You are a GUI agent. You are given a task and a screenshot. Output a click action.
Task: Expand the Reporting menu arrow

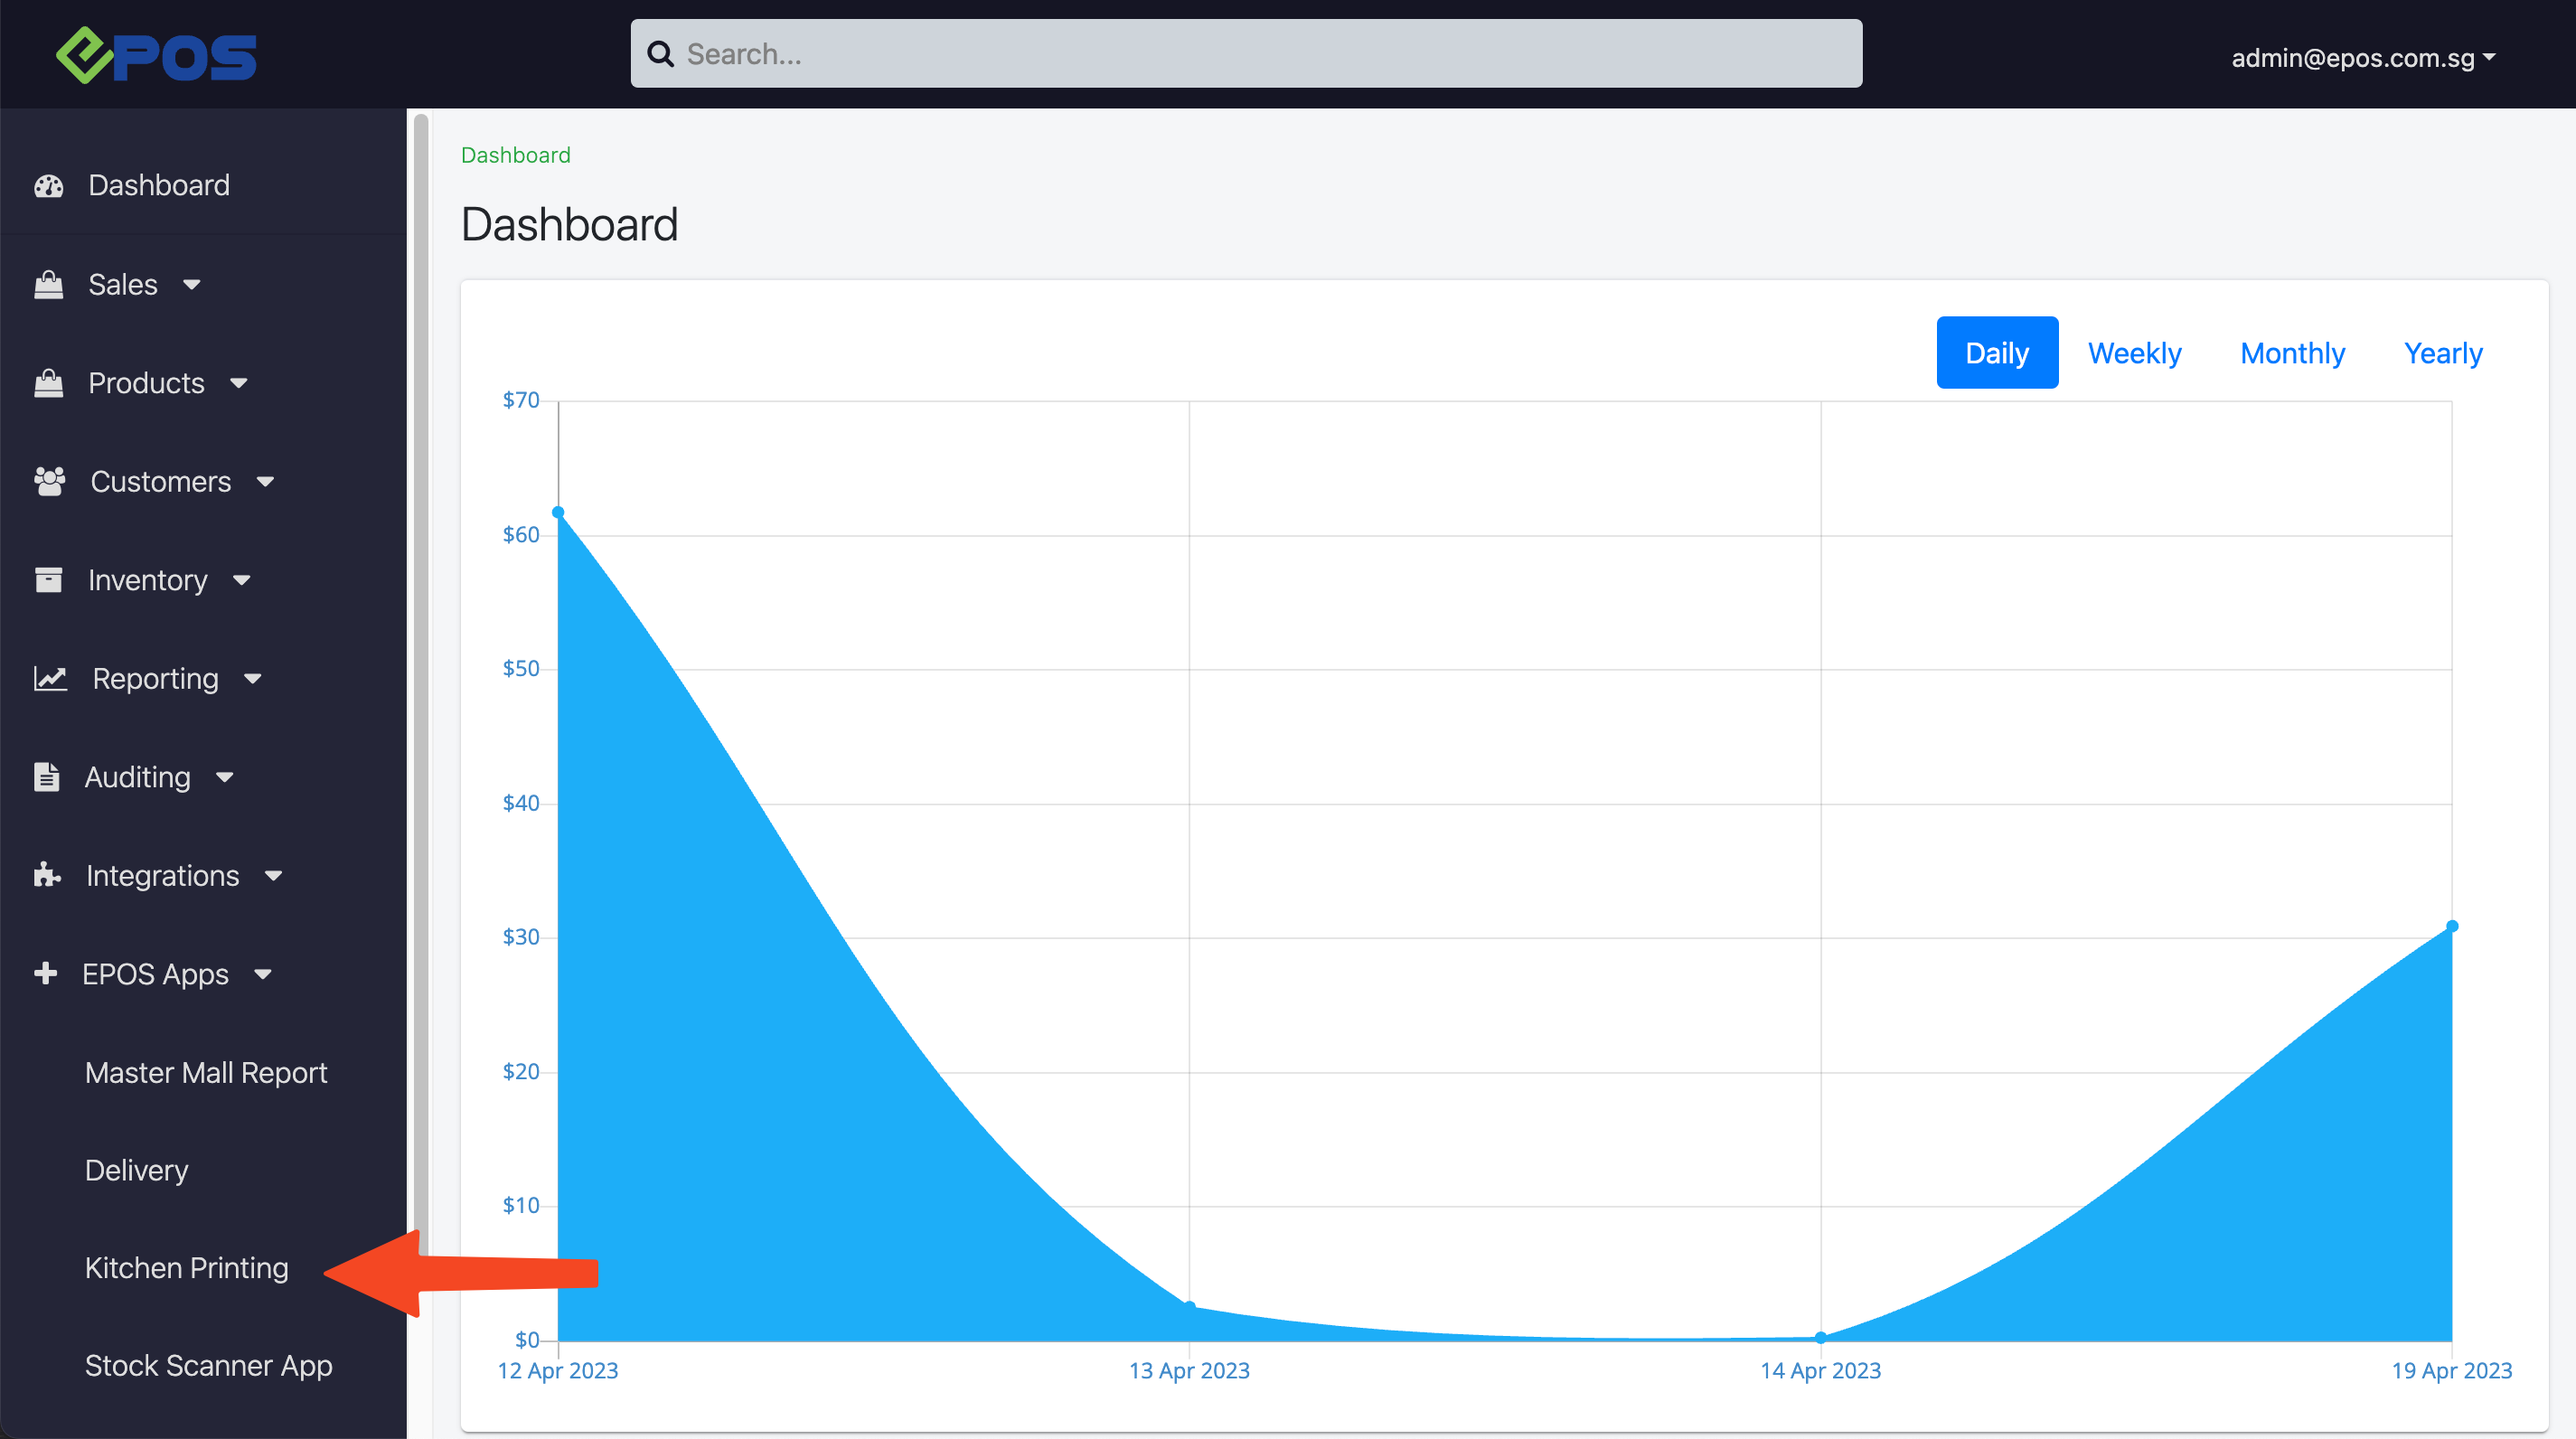click(x=253, y=680)
